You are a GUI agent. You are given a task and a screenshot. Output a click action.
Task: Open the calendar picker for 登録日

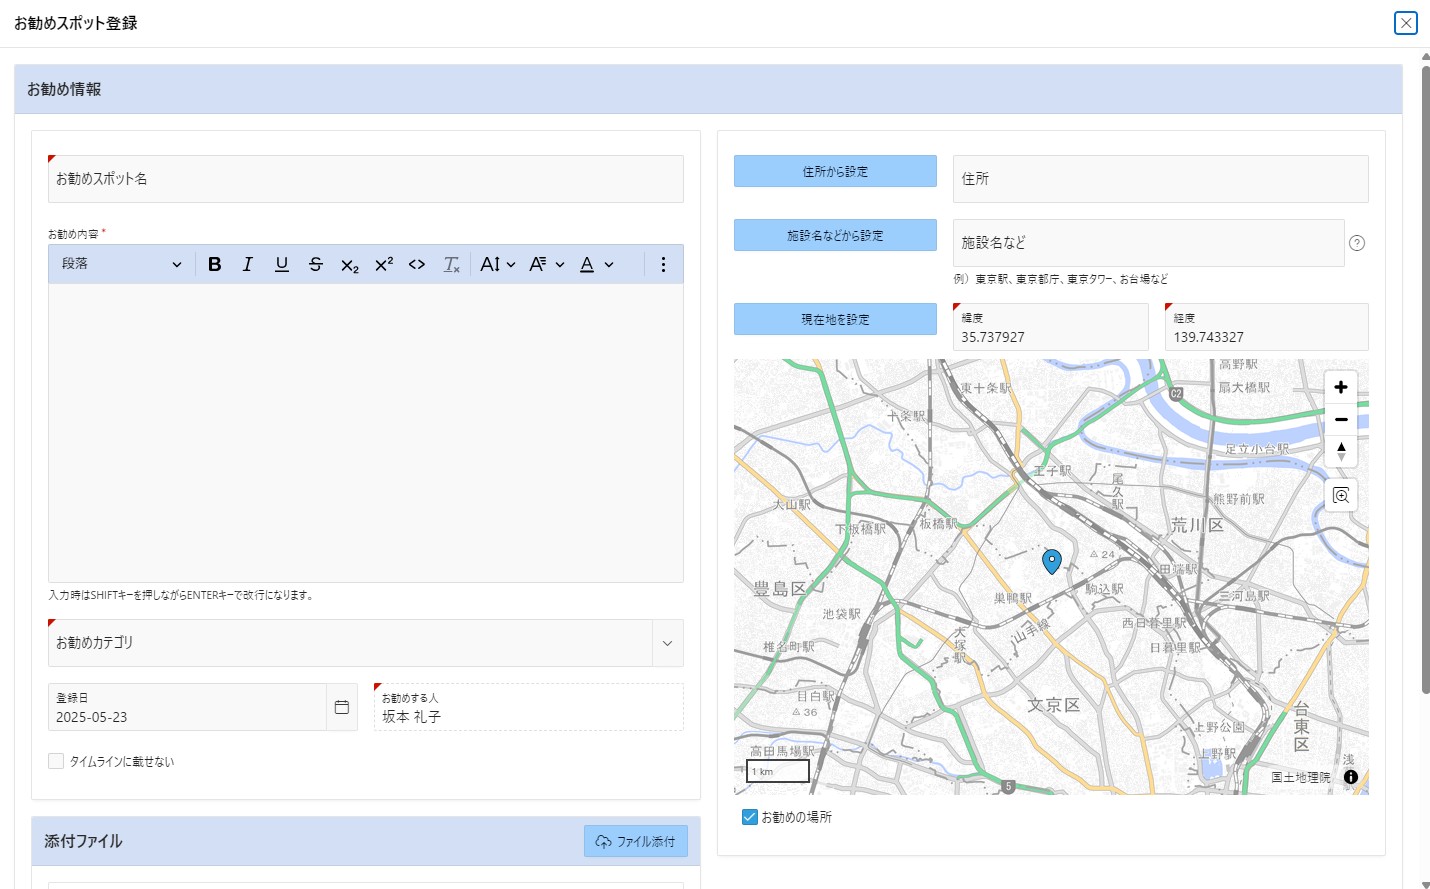[342, 707]
